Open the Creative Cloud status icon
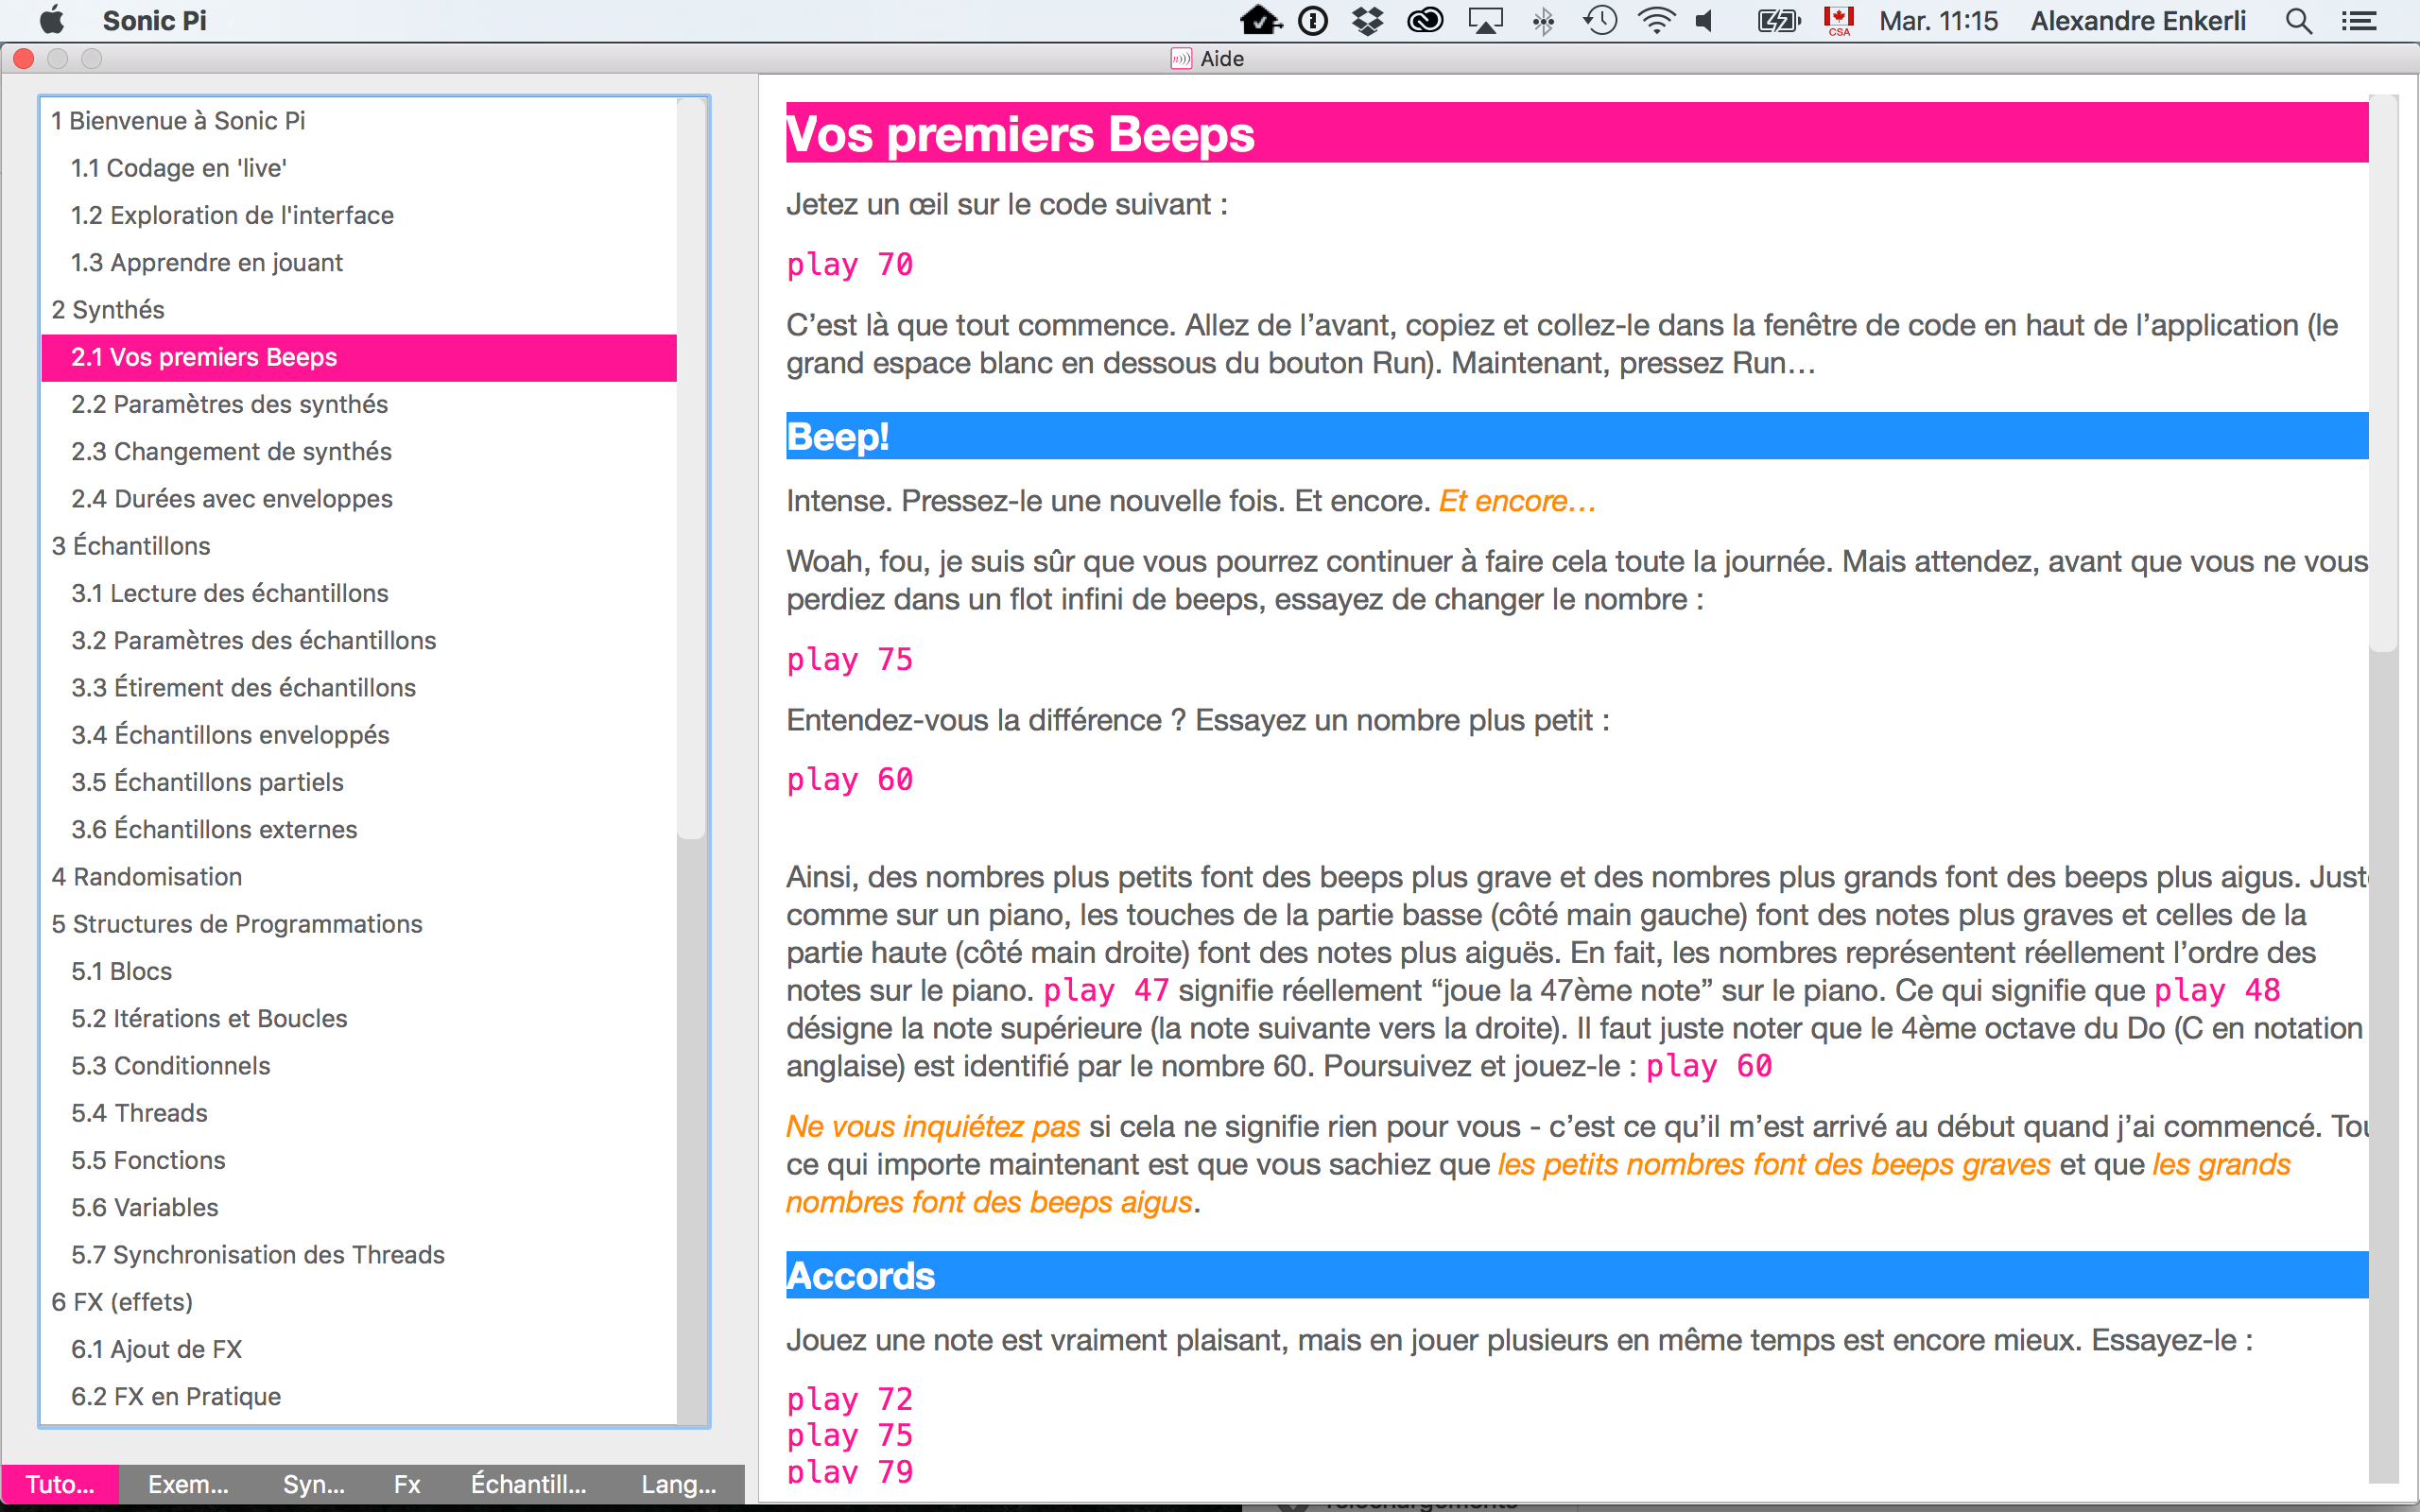Screen dimensions: 2420x1512 coord(1424,20)
